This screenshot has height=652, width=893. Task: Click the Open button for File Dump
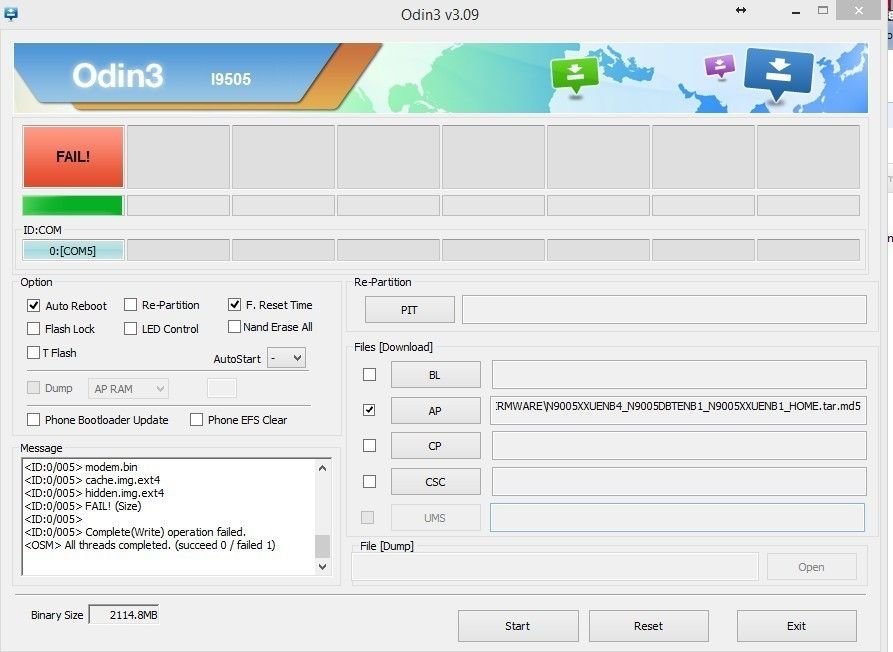tap(812, 567)
